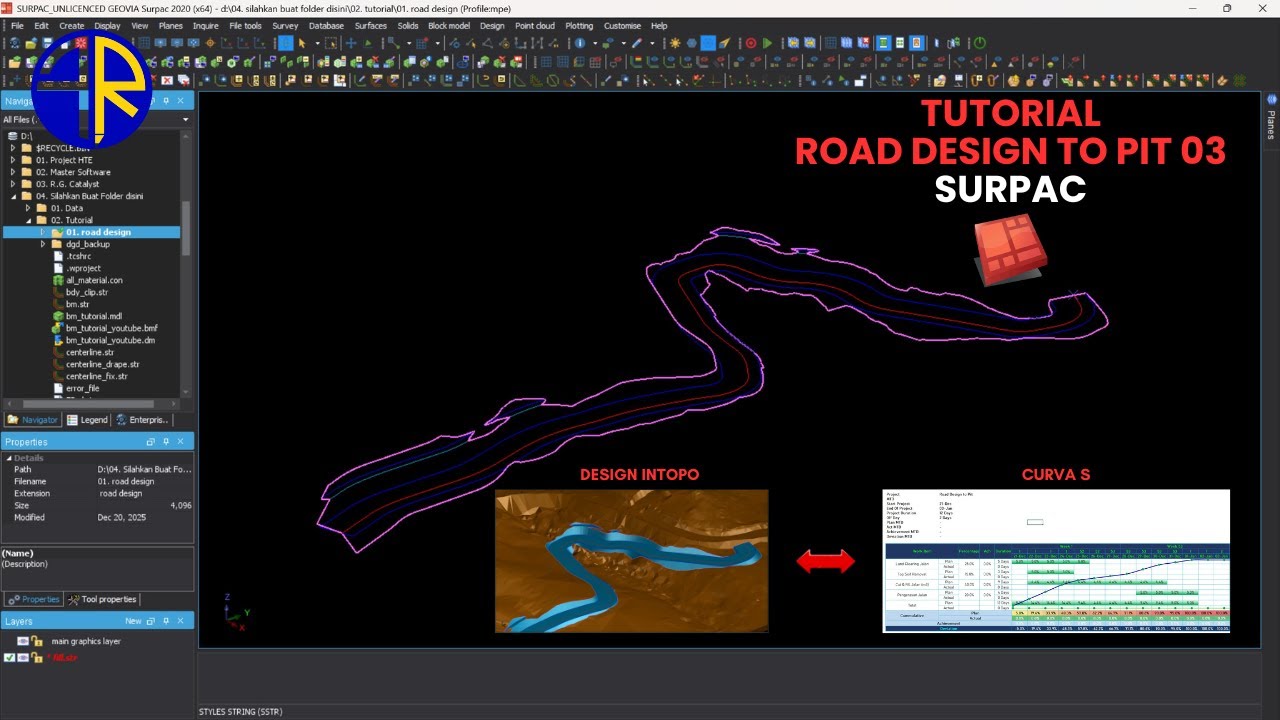Click the open folder icon in top toolbar
Screen dimensions: 1280x720
coord(31,43)
